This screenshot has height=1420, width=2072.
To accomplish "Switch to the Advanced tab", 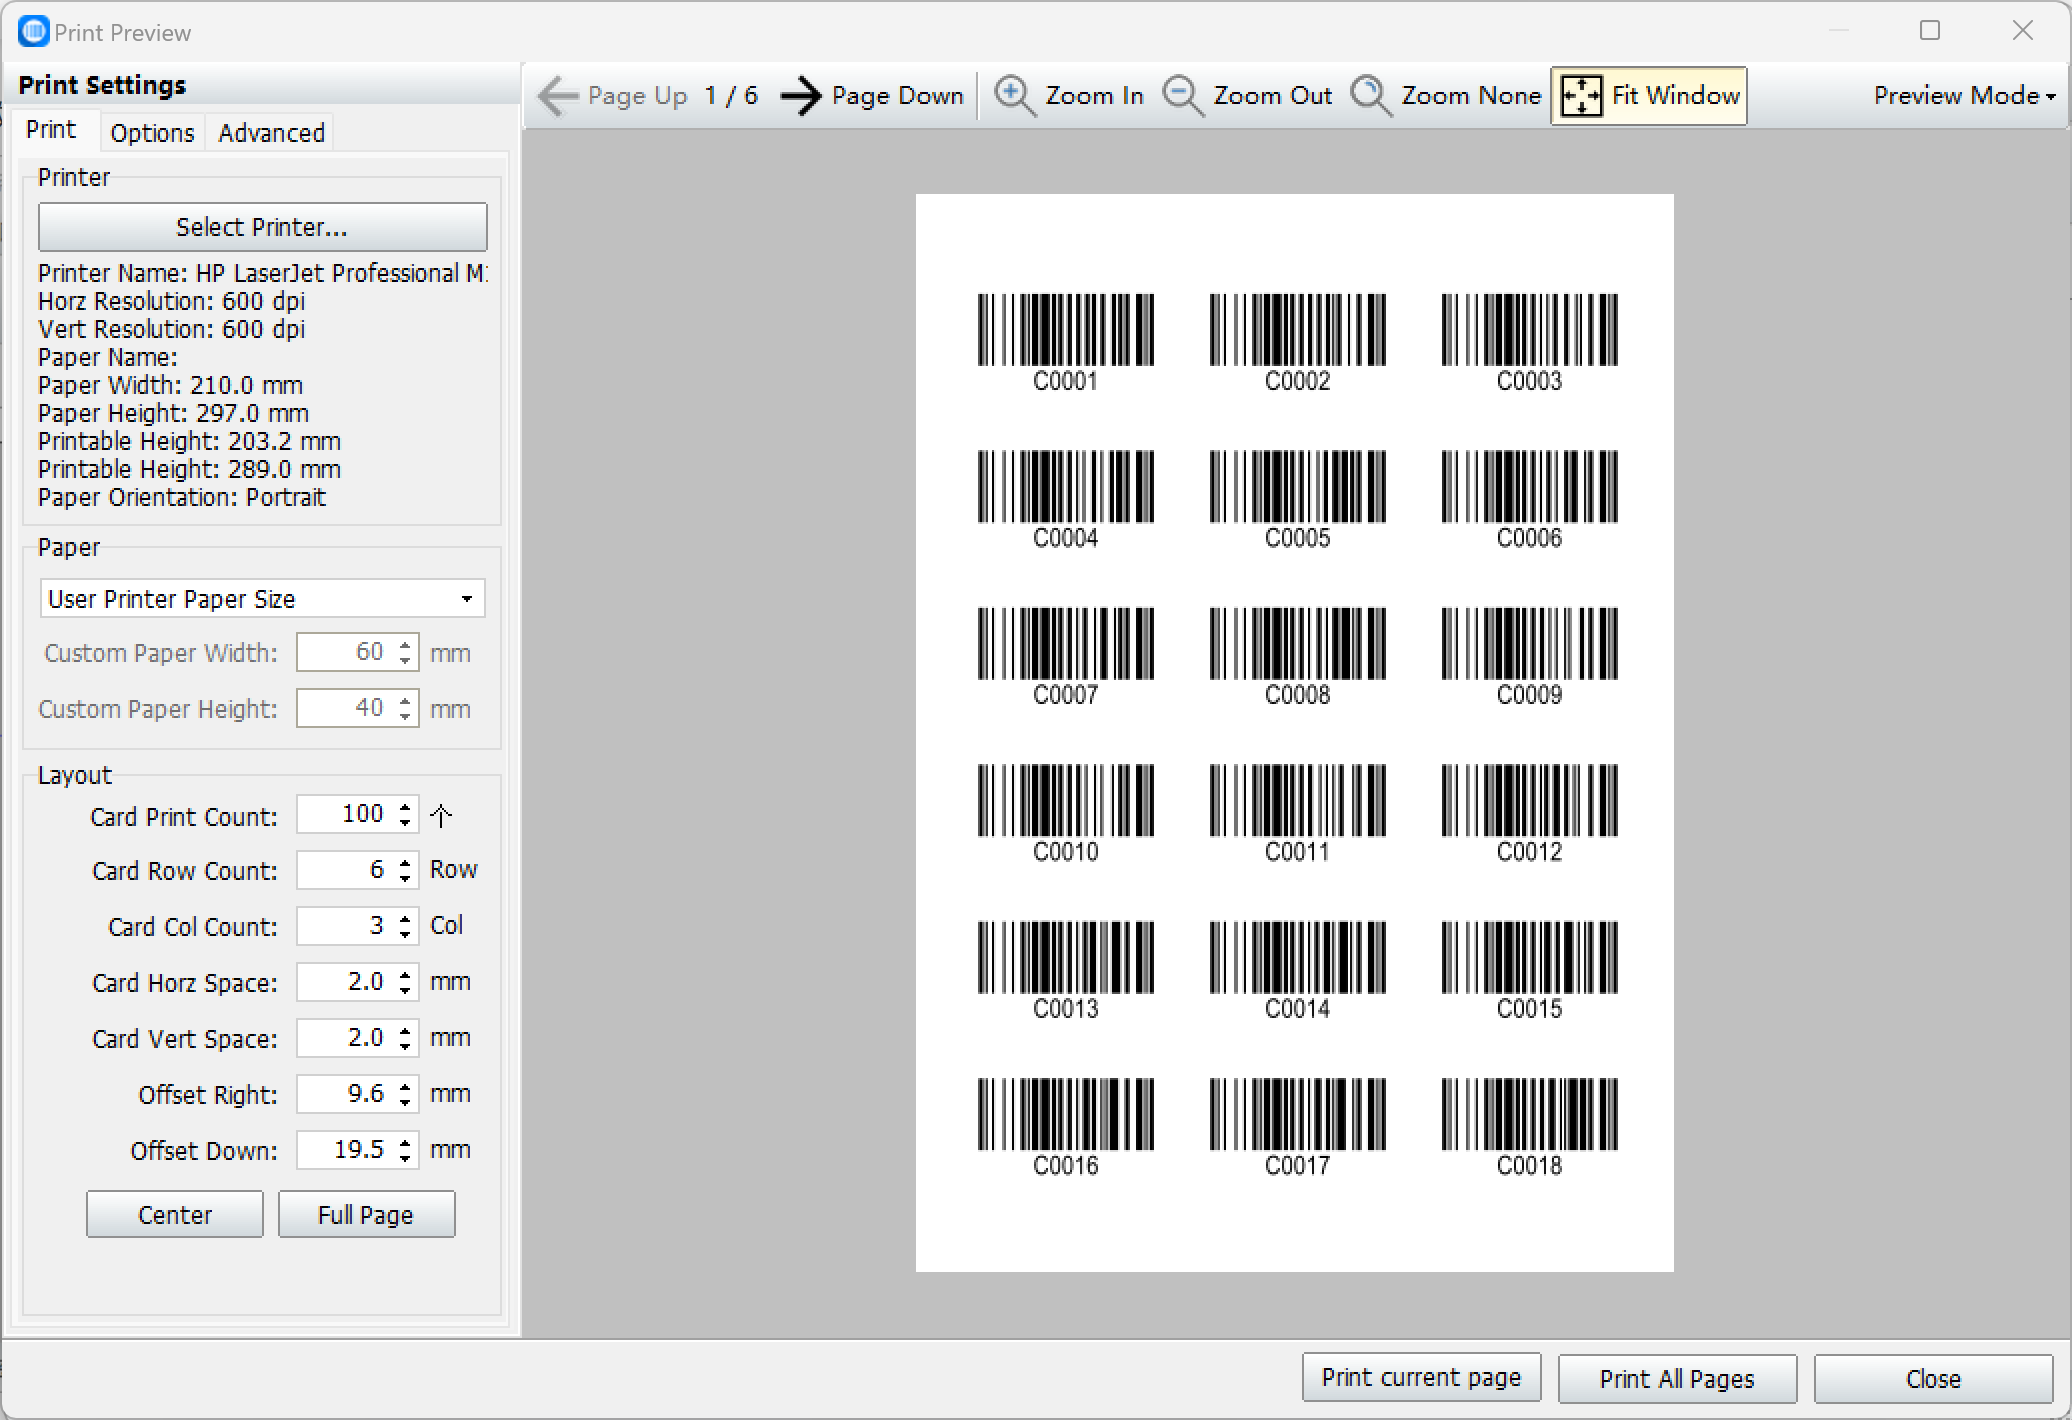I will coord(271,133).
